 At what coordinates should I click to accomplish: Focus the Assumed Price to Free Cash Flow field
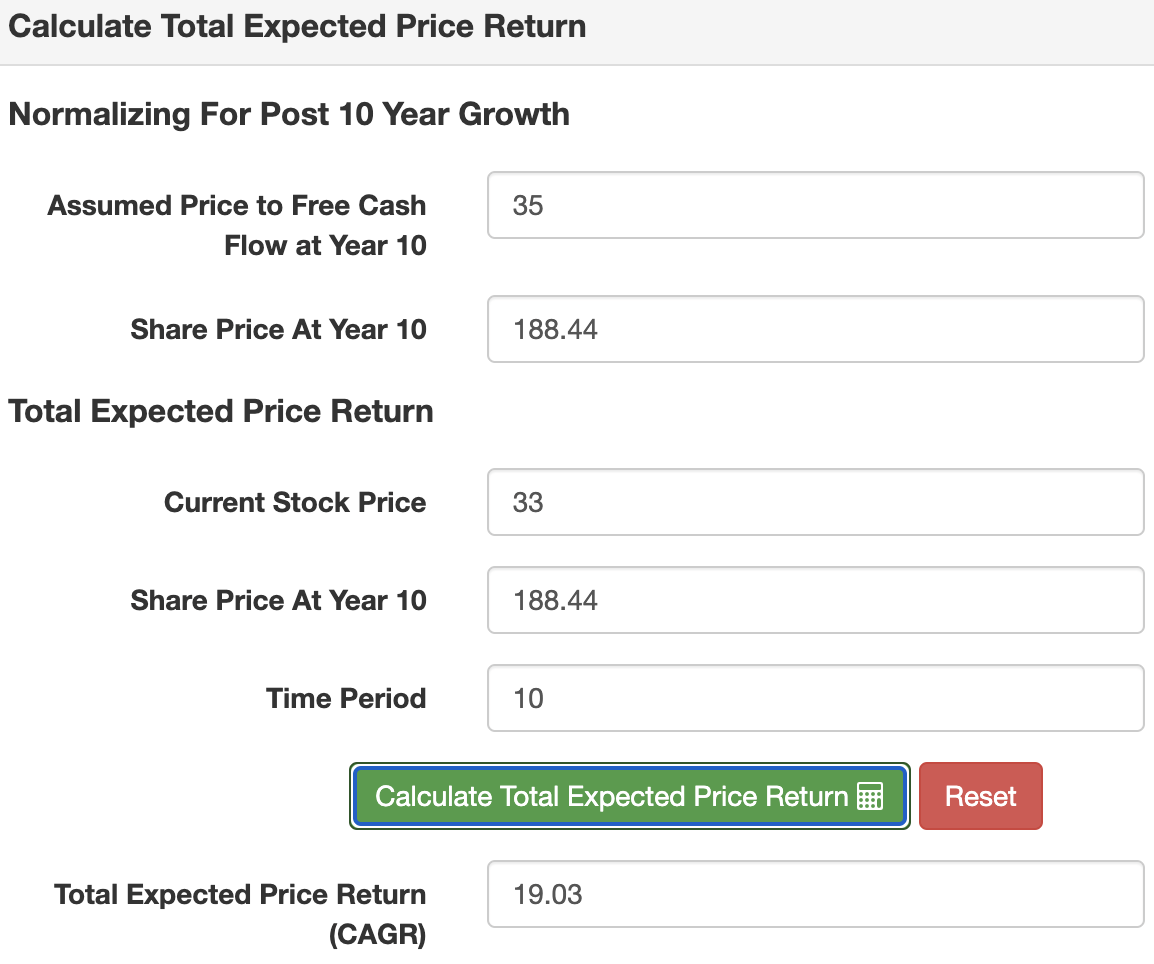(x=815, y=205)
